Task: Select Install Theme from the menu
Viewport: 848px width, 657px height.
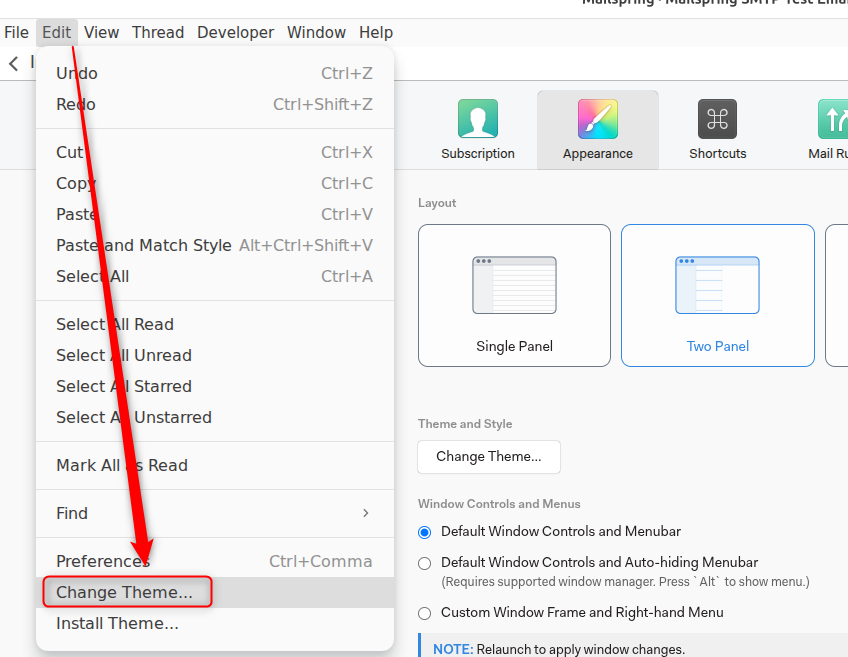Action: pyautogui.click(x=118, y=624)
